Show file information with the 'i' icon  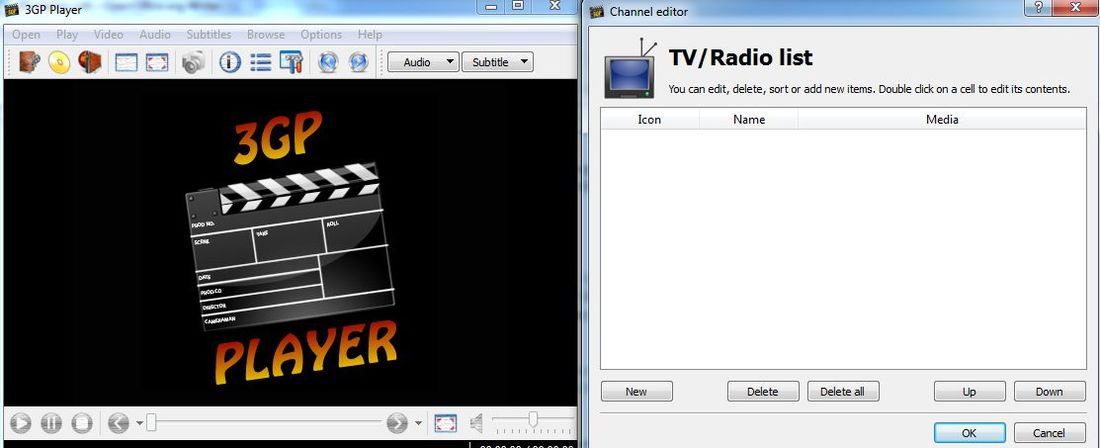229,62
